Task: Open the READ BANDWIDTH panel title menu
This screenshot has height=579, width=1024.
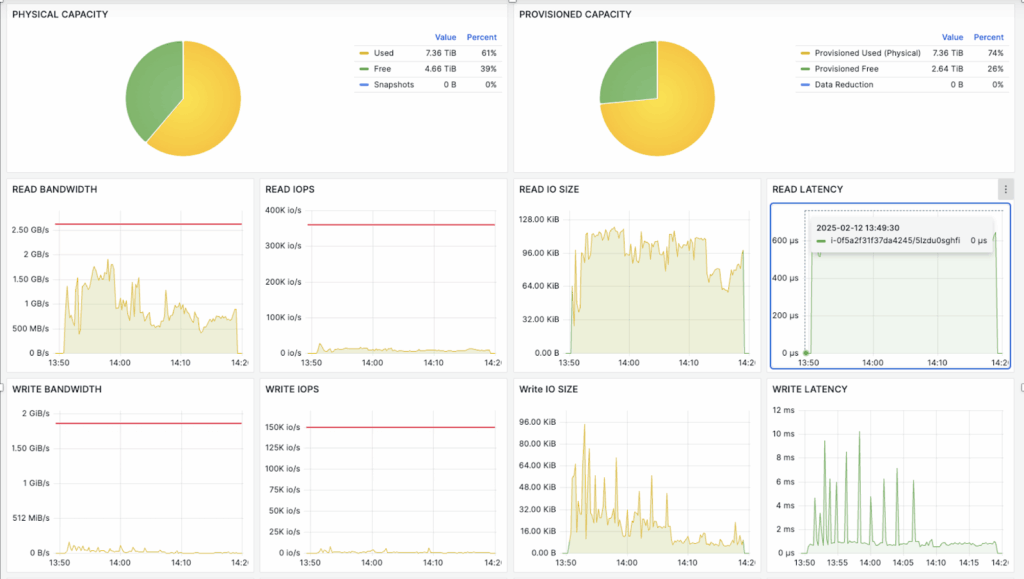Action: click(x=55, y=189)
